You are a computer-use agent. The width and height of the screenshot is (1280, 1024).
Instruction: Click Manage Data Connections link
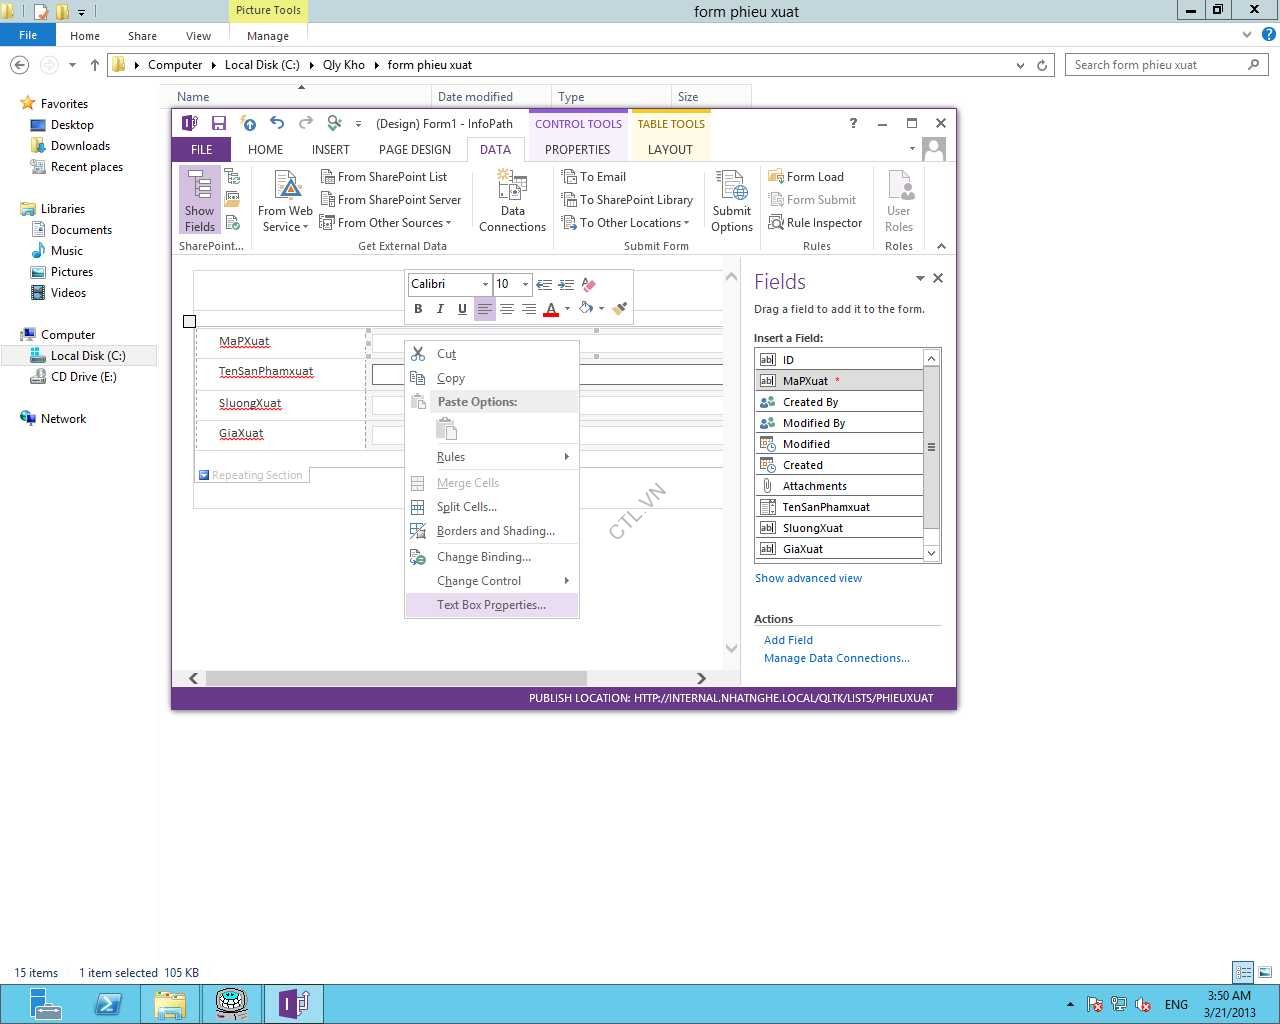point(836,658)
